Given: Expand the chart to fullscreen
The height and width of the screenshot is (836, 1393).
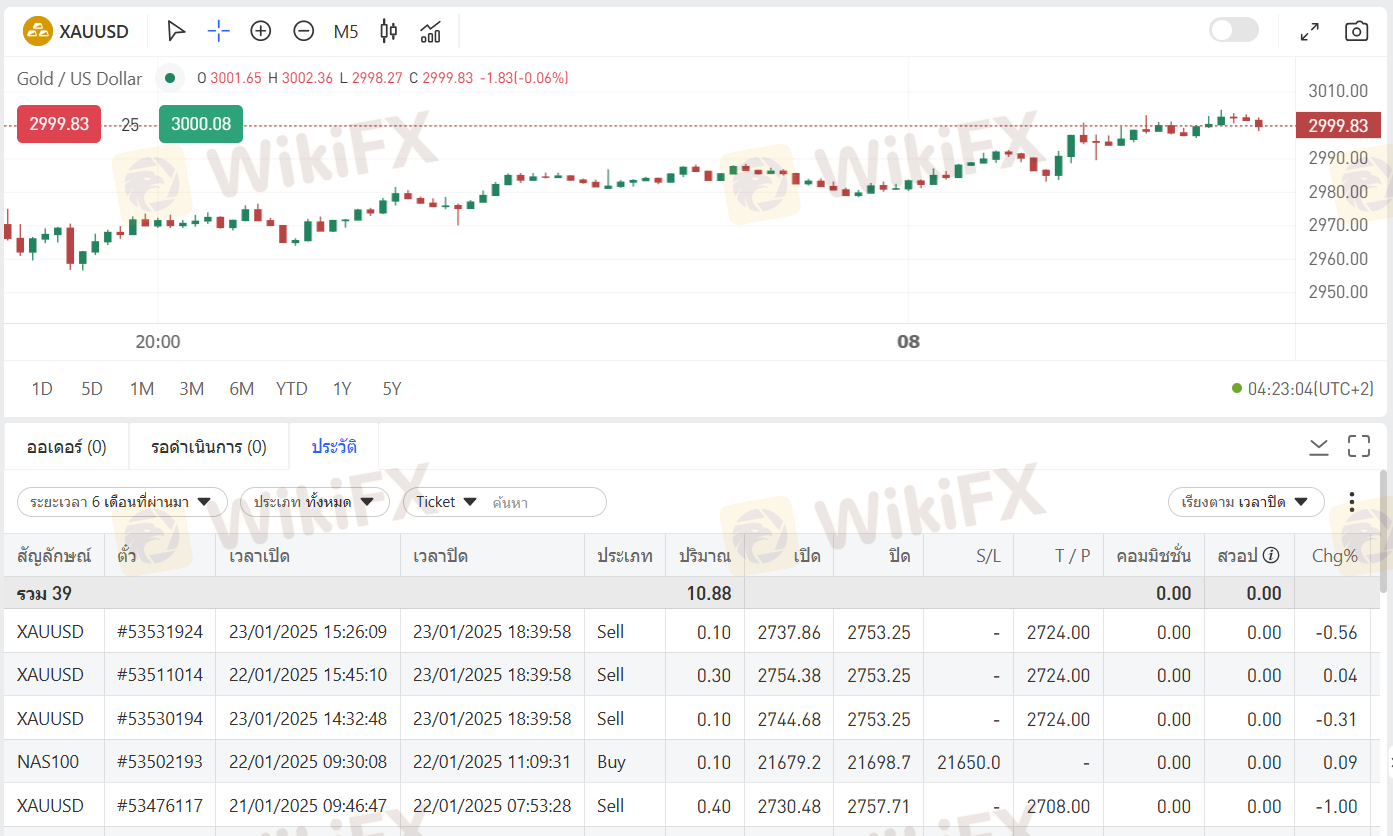Looking at the screenshot, I should click(1309, 31).
